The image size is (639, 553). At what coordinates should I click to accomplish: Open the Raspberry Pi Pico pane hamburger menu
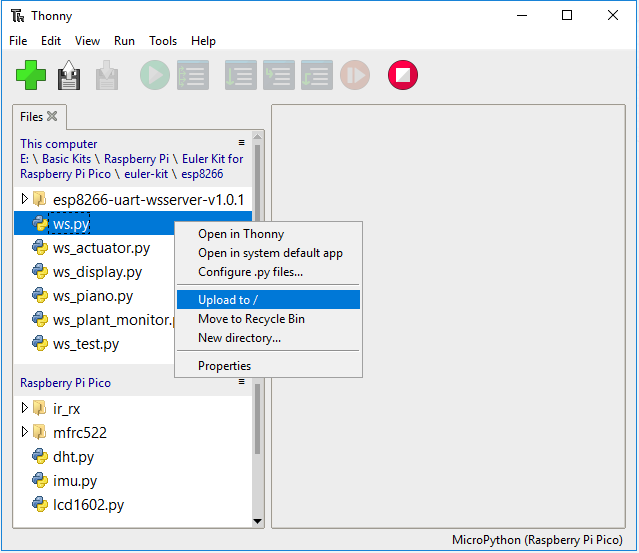pos(242,381)
